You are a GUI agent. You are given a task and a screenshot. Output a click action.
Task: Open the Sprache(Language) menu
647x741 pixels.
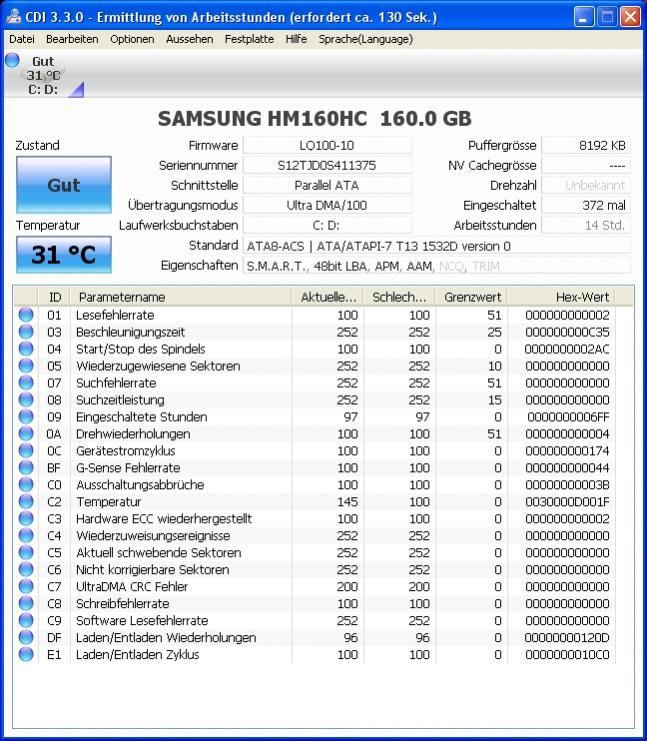(365, 39)
